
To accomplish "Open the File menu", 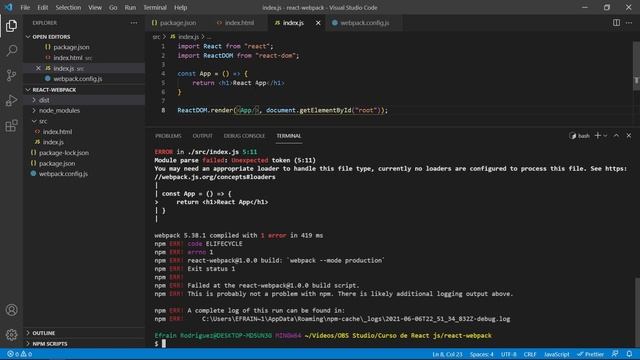I will pos(25,7).
